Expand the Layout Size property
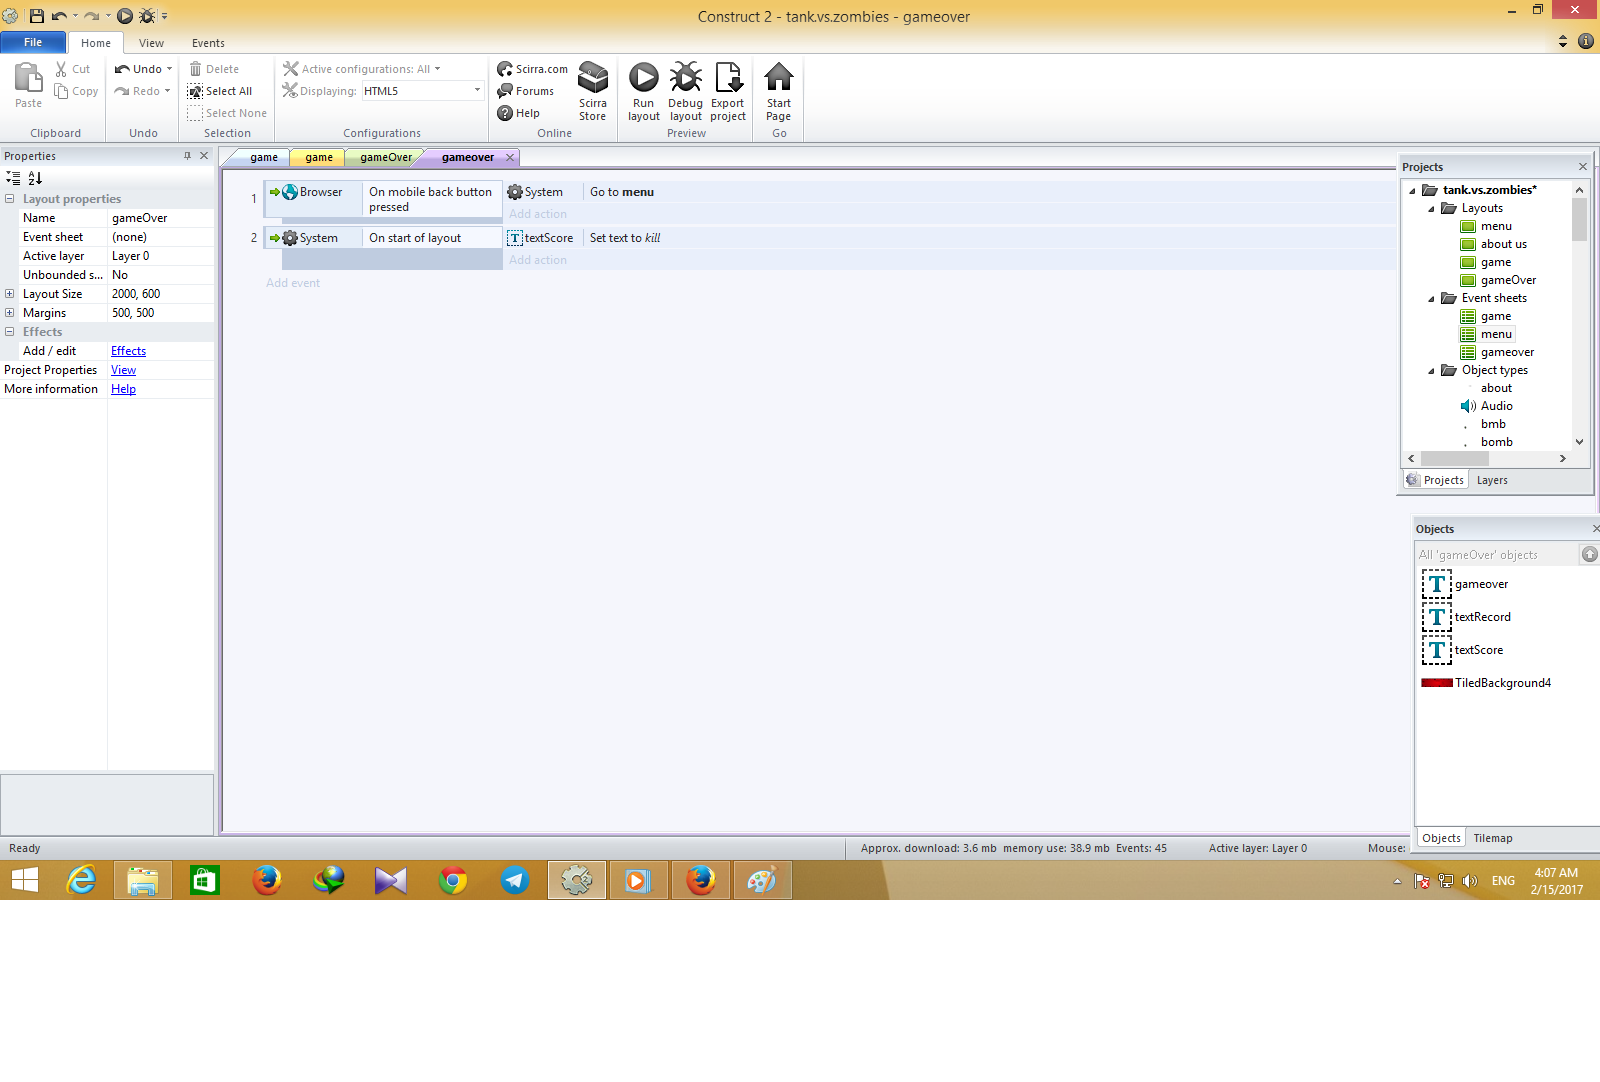This screenshot has height=1082, width=1600. coord(9,294)
